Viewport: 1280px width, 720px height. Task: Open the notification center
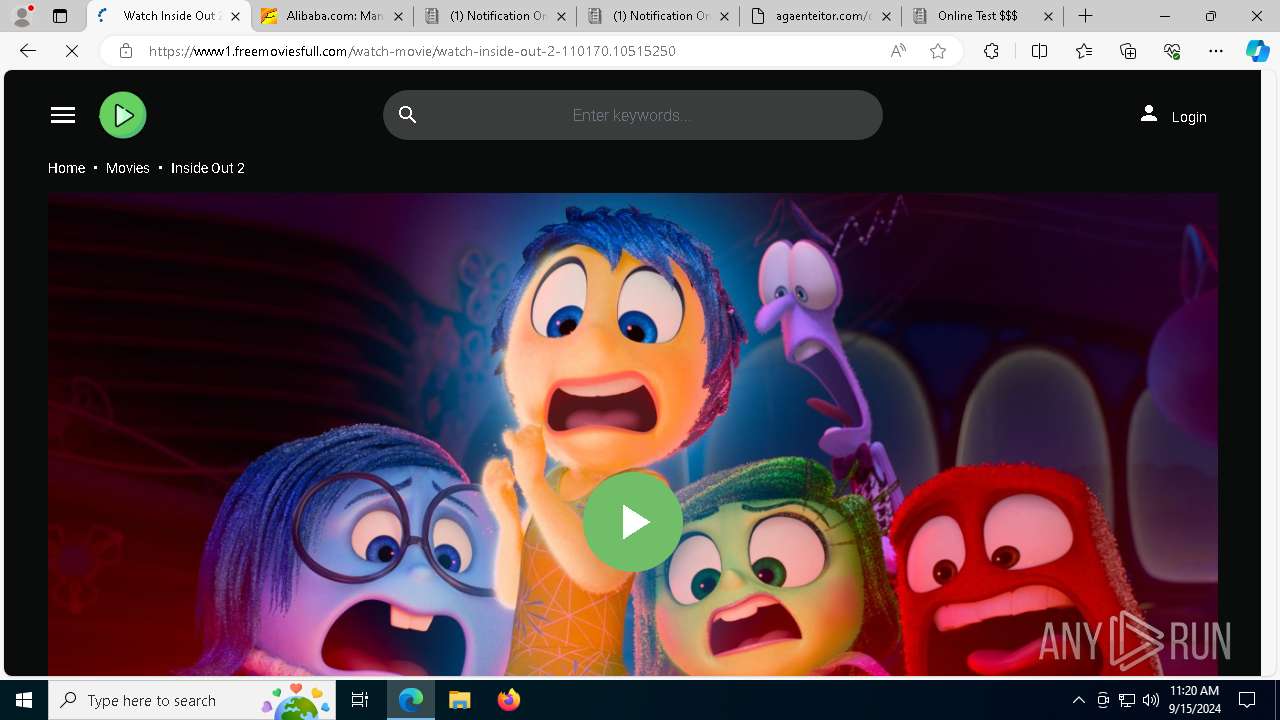[1247, 700]
